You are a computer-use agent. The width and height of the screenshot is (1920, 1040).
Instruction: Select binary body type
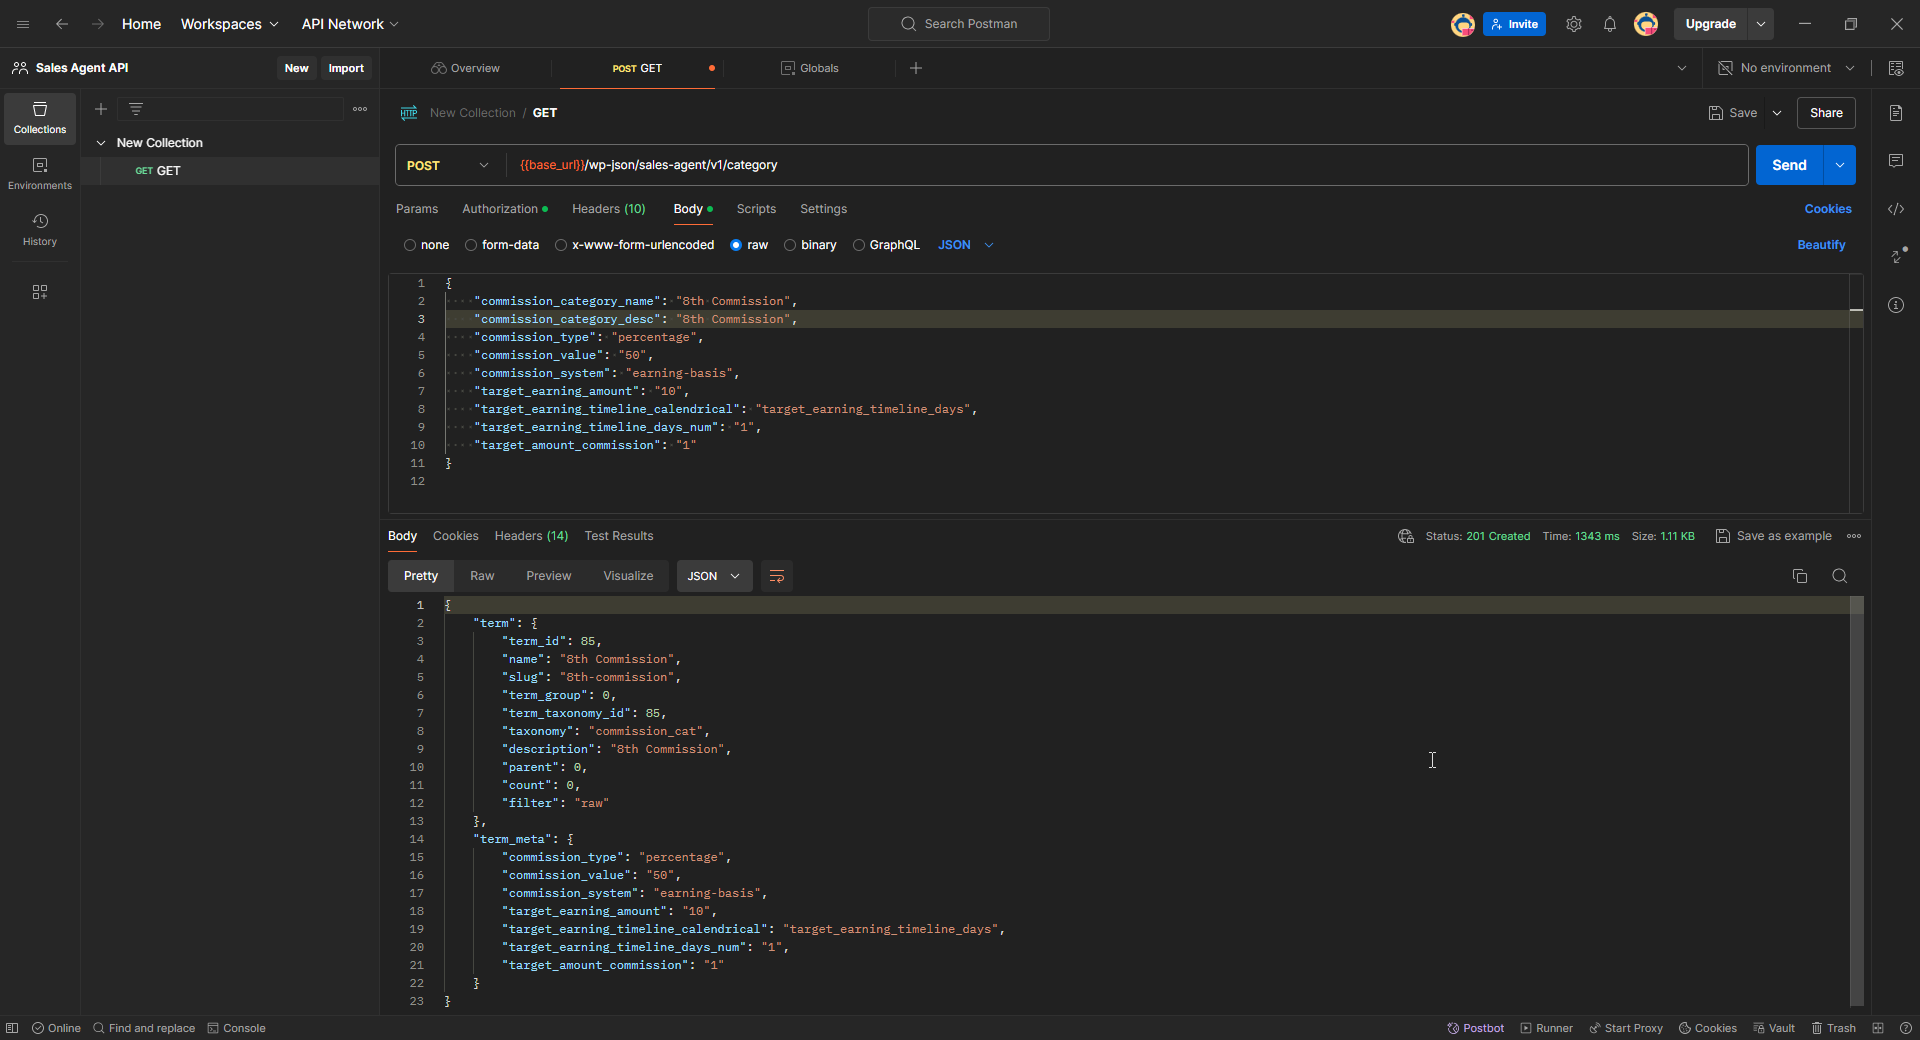(x=790, y=245)
